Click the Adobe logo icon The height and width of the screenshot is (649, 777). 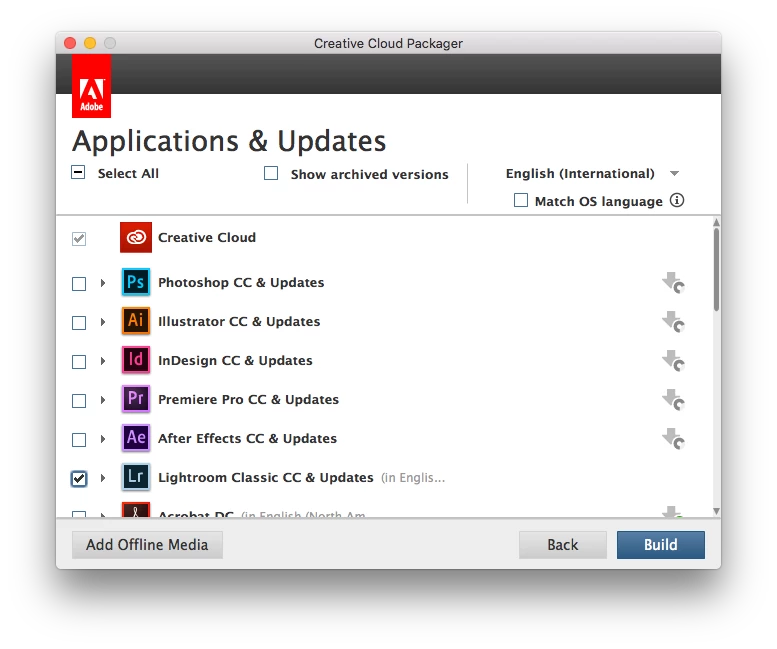91,86
